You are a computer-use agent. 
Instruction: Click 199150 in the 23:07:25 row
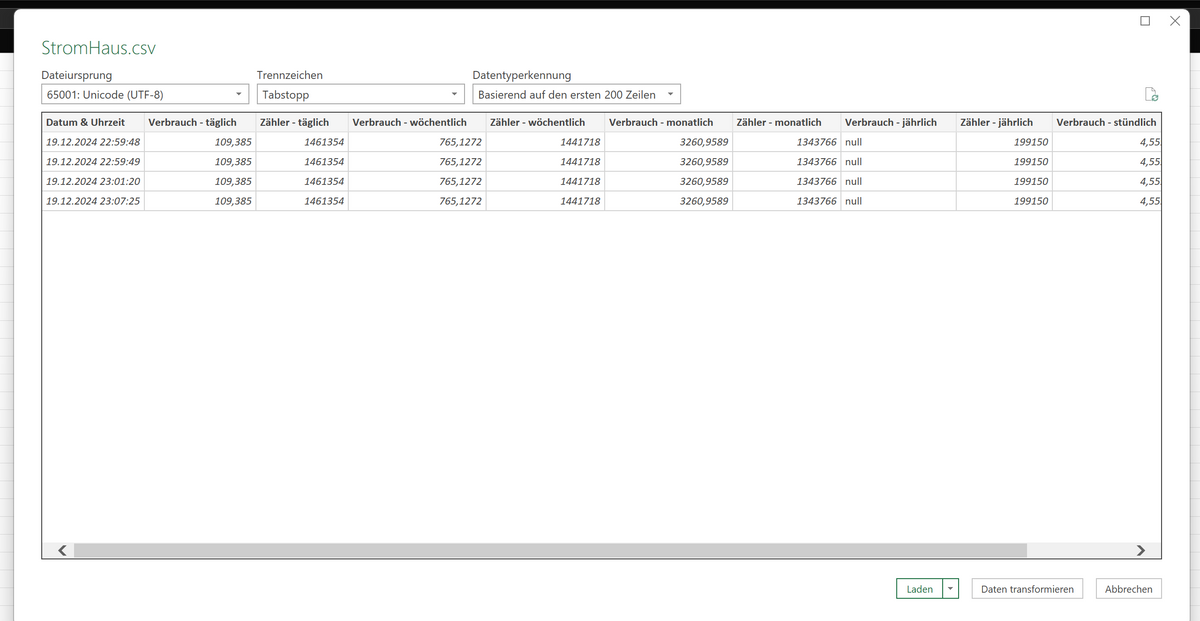coord(1003,201)
